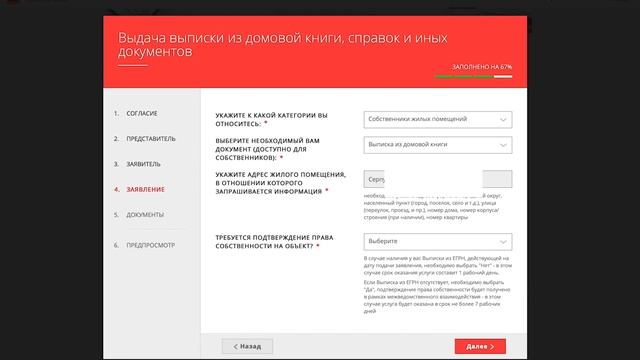Select step 4 'Заявление'
Viewport: 640px width, 360px height.
pos(140,189)
